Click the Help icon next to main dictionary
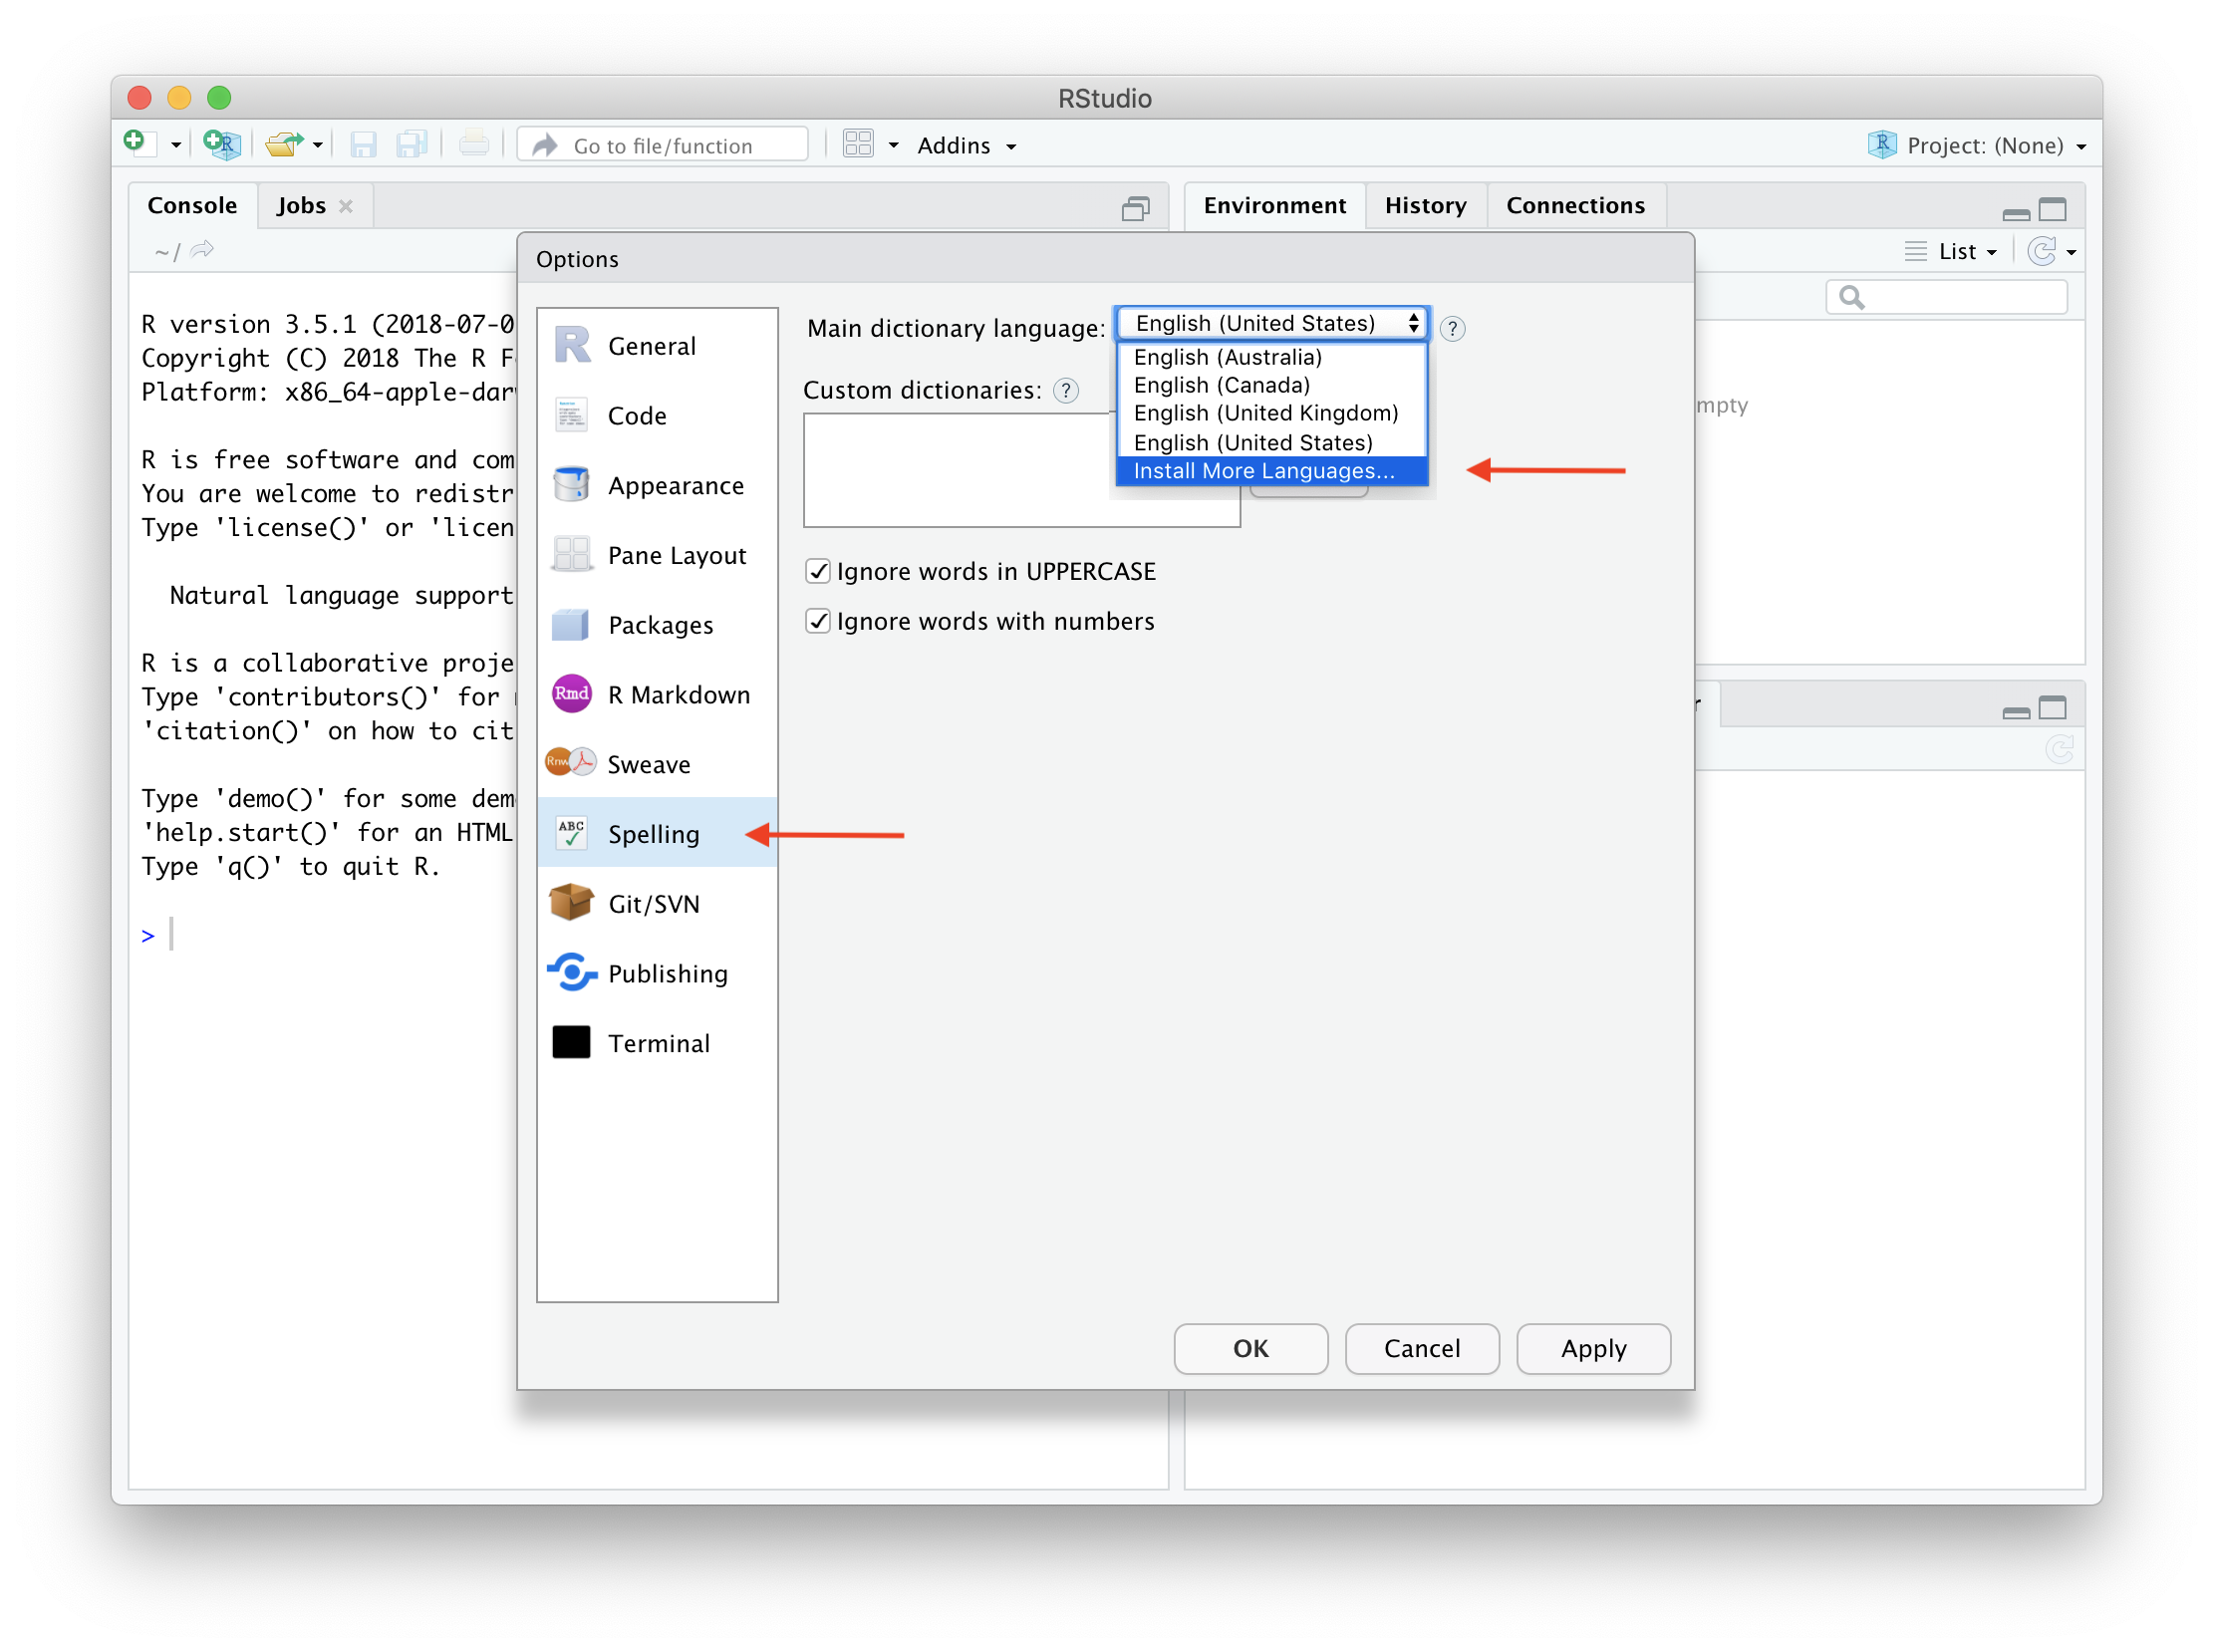This screenshot has width=2214, height=1652. pyautogui.click(x=1456, y=325)
